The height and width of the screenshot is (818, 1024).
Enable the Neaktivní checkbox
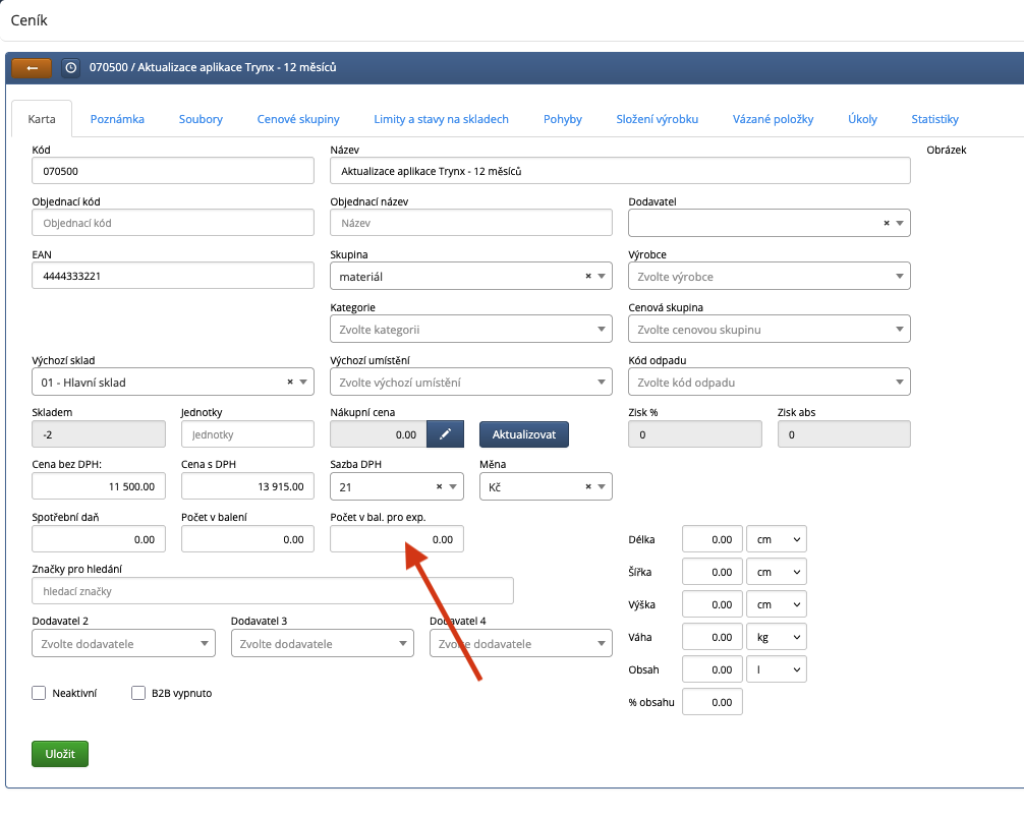[x=40, y=693]
